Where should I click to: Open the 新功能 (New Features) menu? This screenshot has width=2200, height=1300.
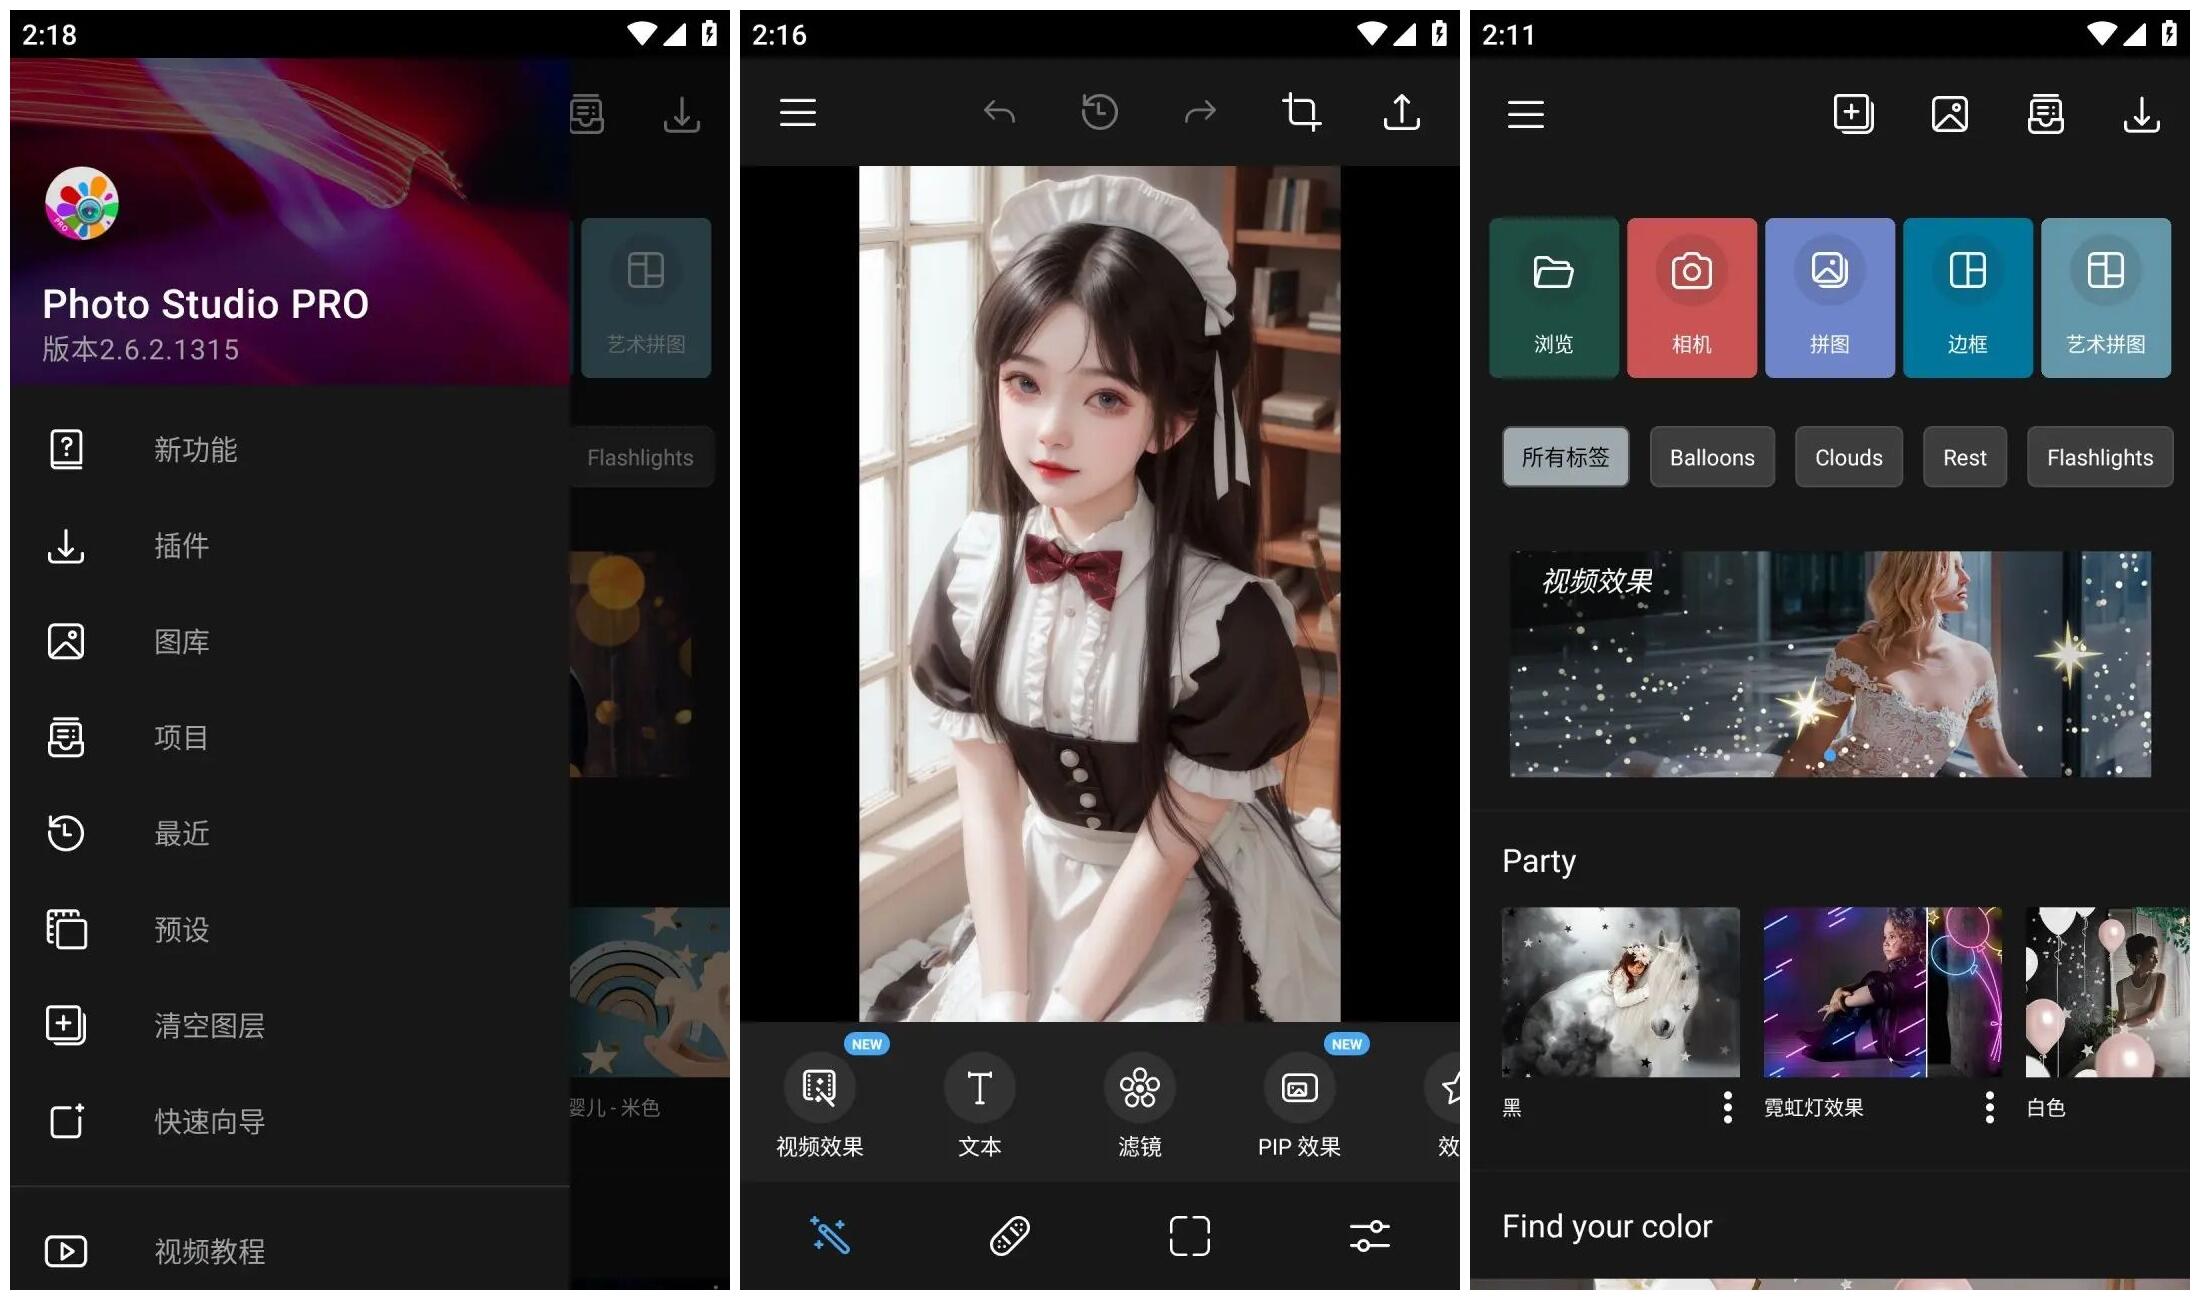point(200,449)
